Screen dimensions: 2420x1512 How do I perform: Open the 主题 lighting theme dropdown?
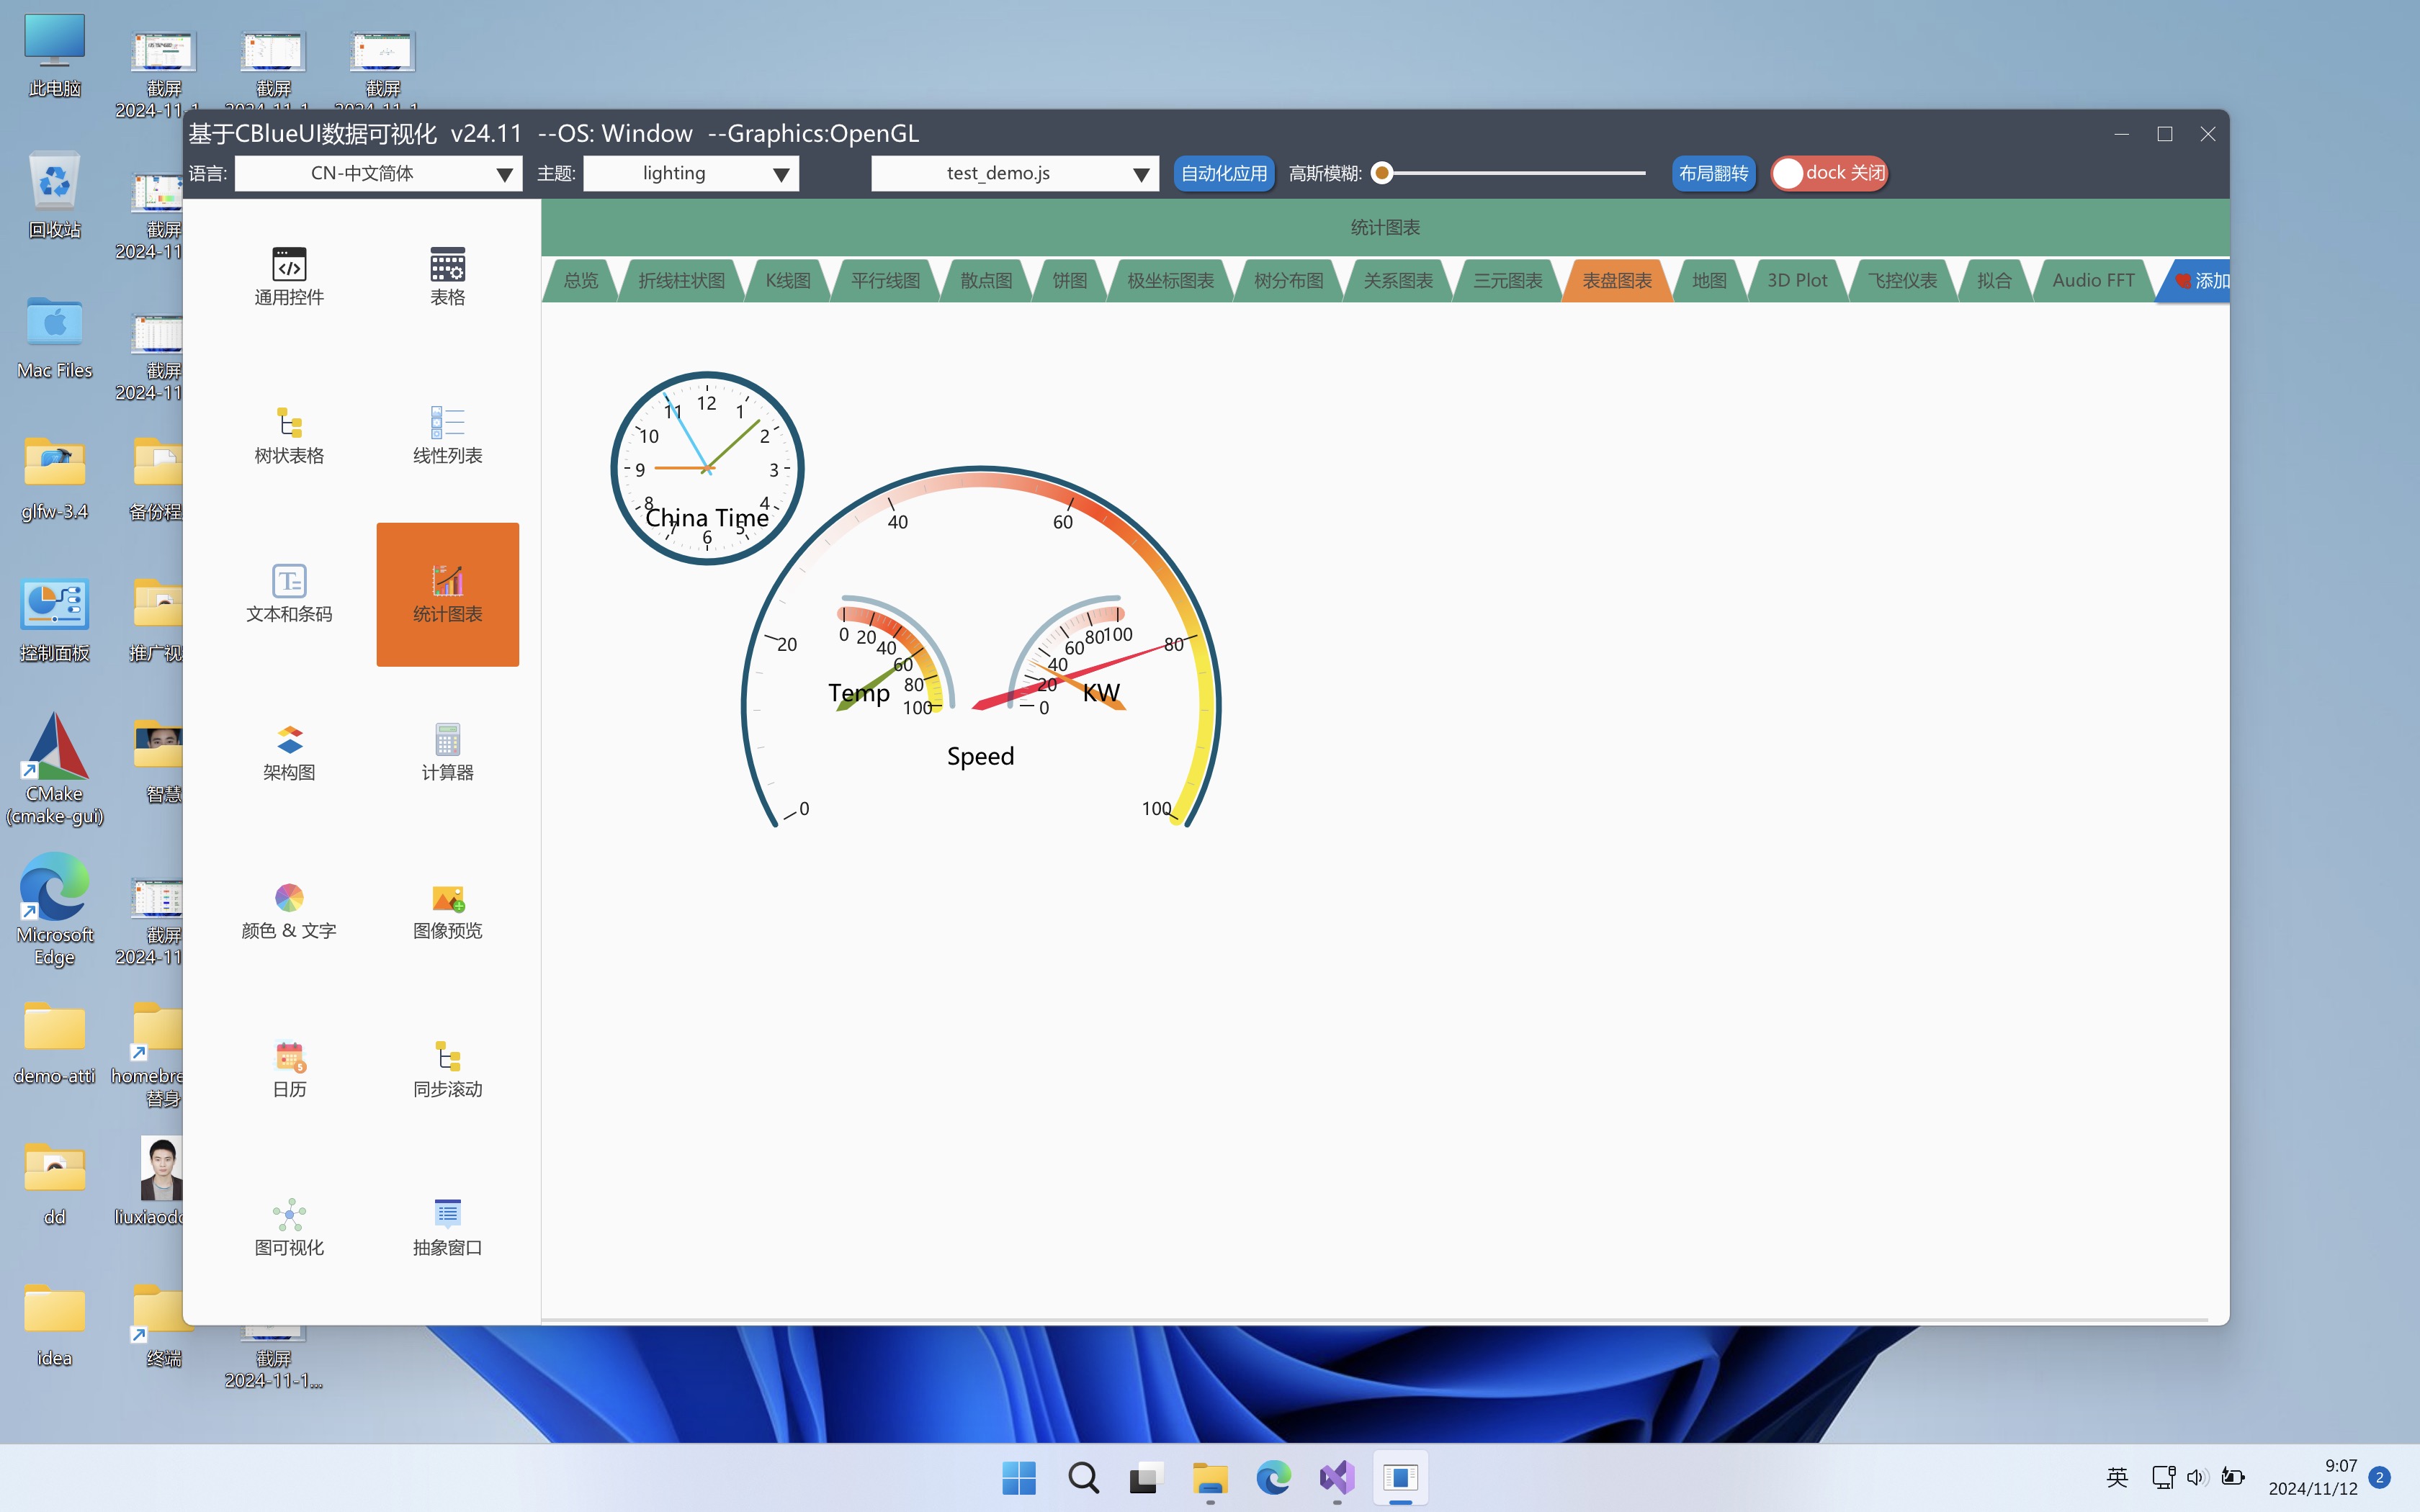(691, 173)
